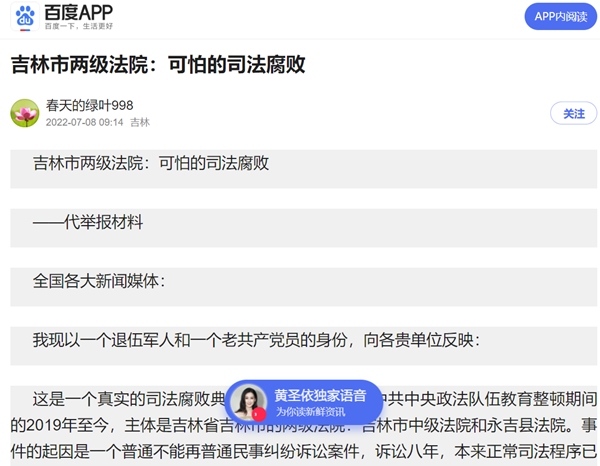The width and height of the screenshot is (600, 466).
Task: Click the first gray paragraph repeating the title
Action: pyautogui.click(x=150, y=163)
